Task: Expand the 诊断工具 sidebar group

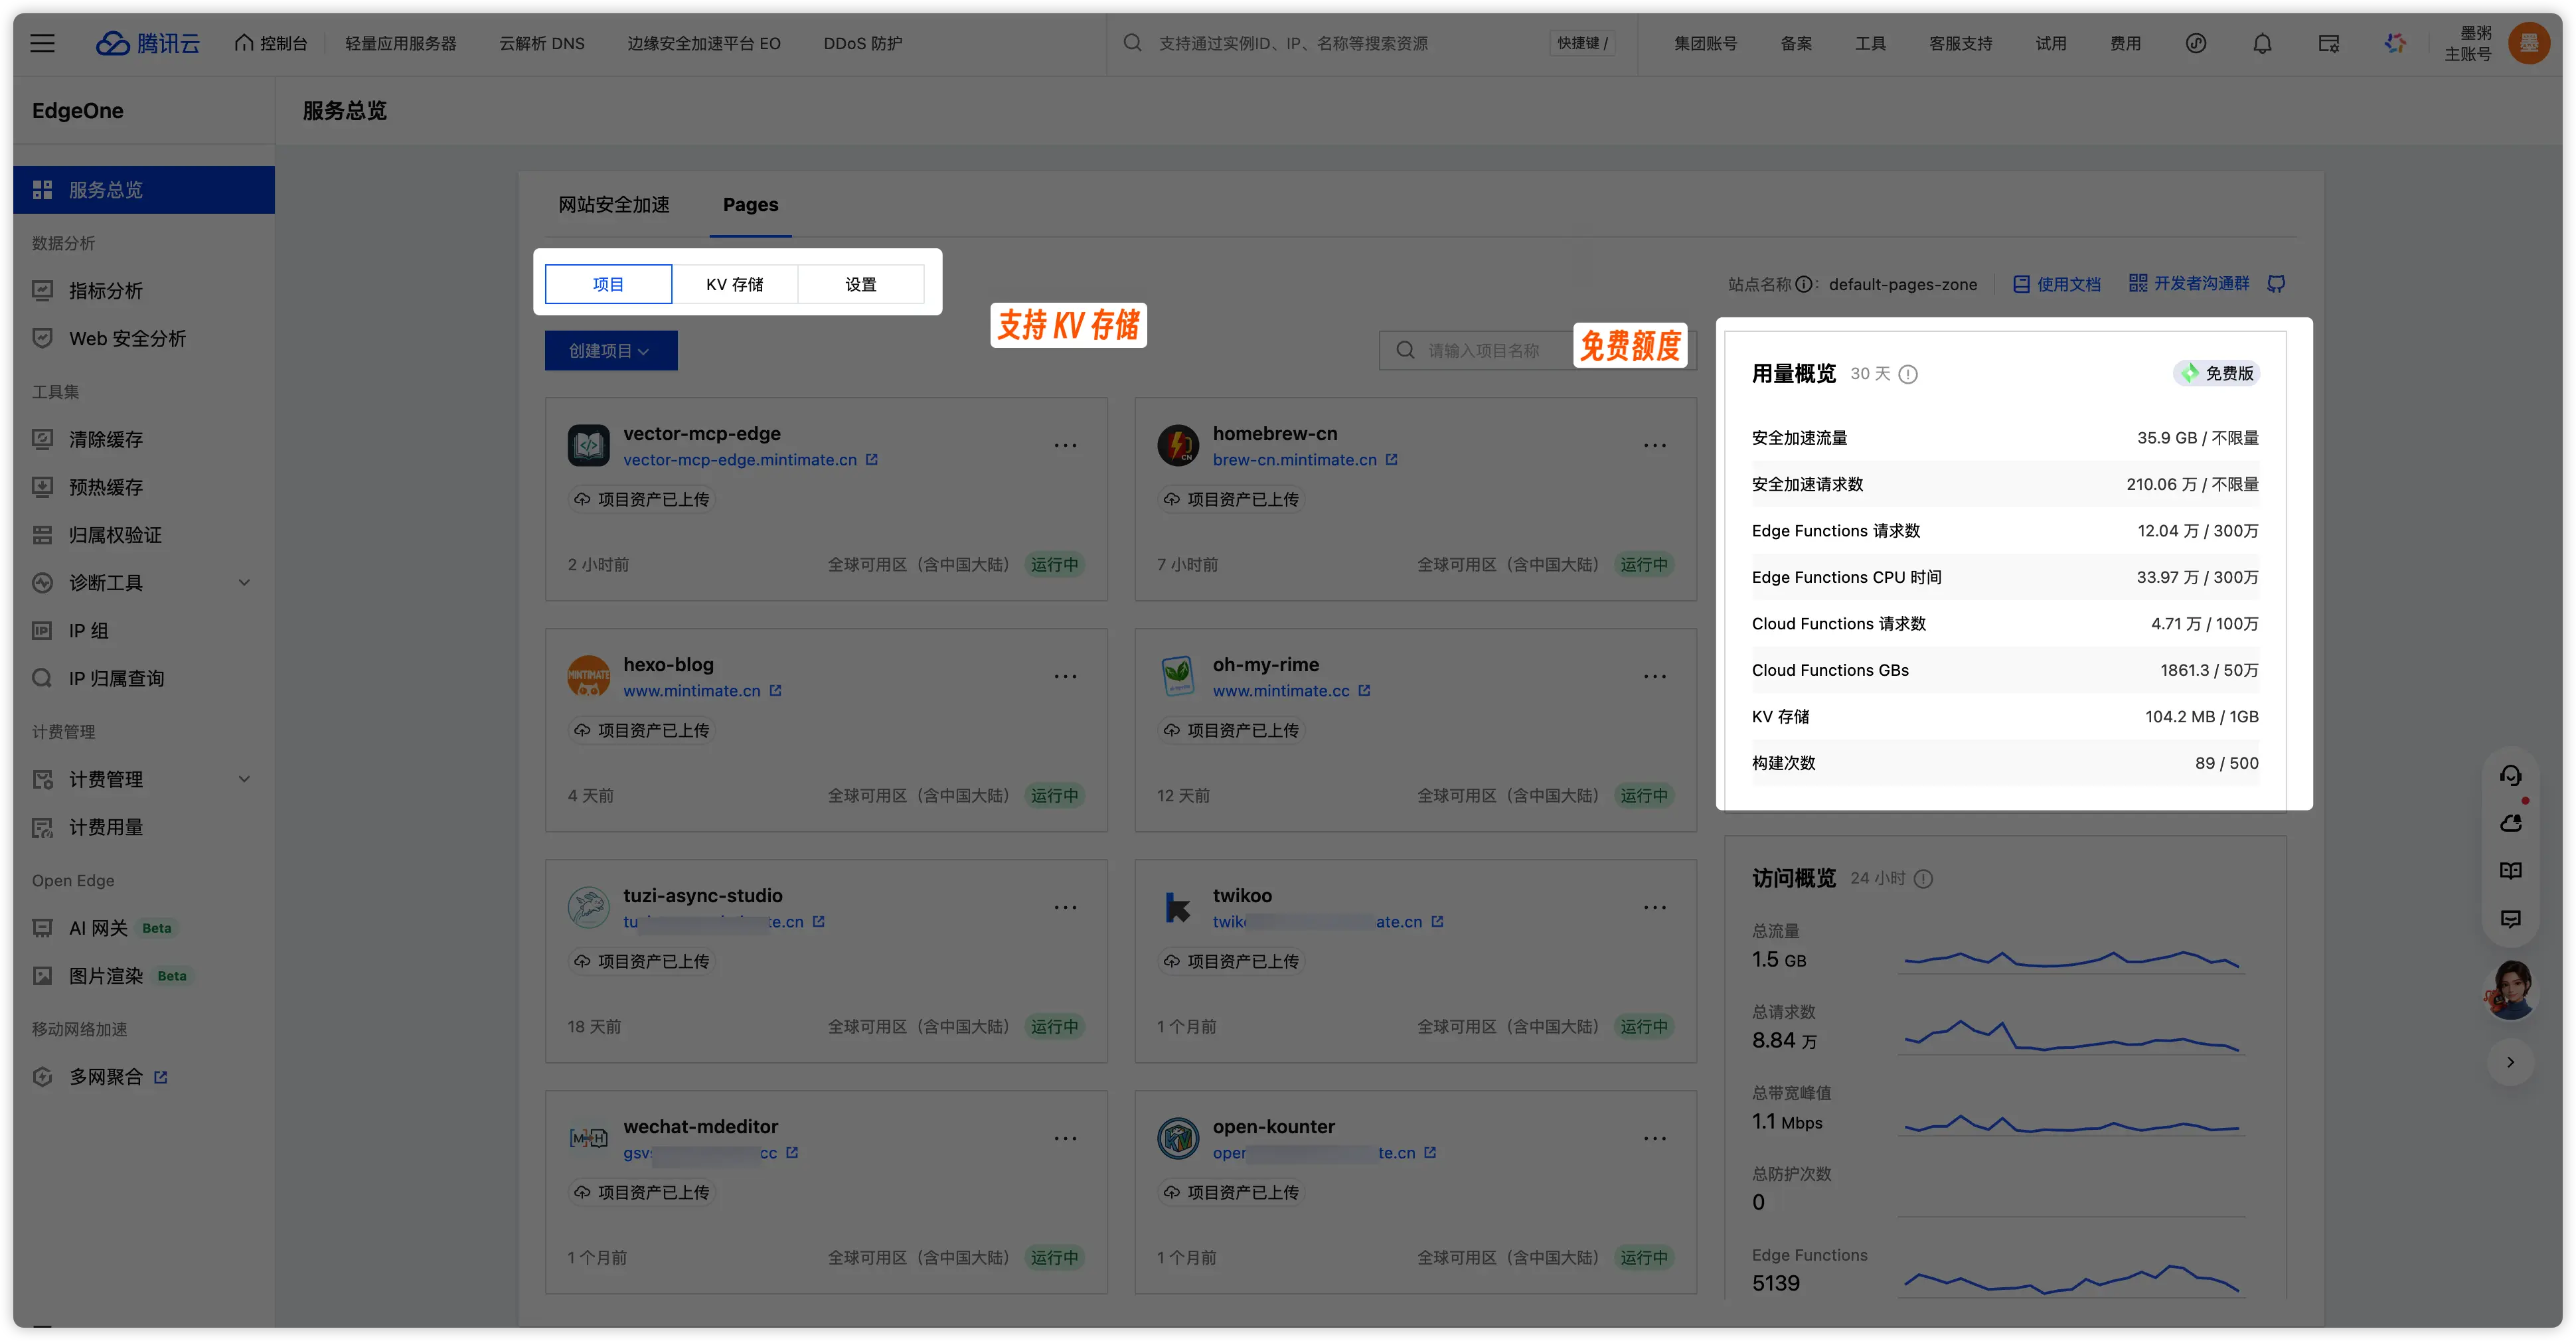Action: coord(244,582)
